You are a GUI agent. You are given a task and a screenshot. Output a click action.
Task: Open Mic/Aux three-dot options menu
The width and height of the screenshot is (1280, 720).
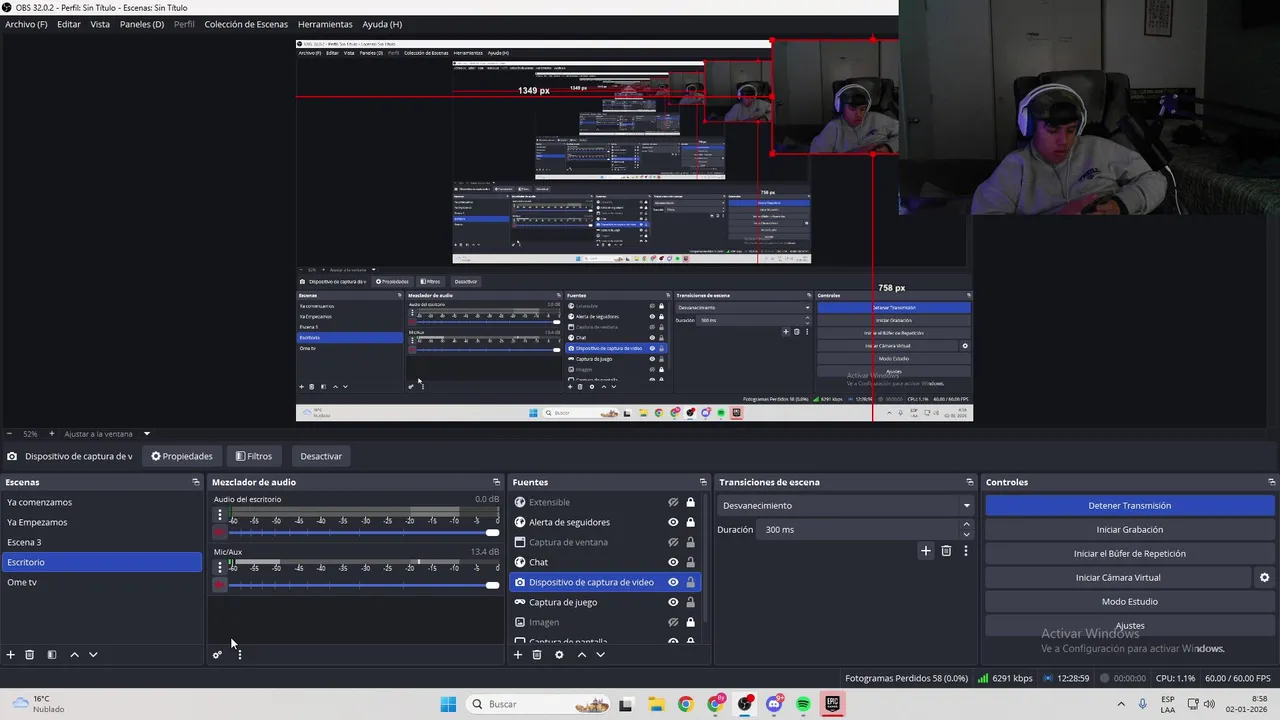pos(220,567)
